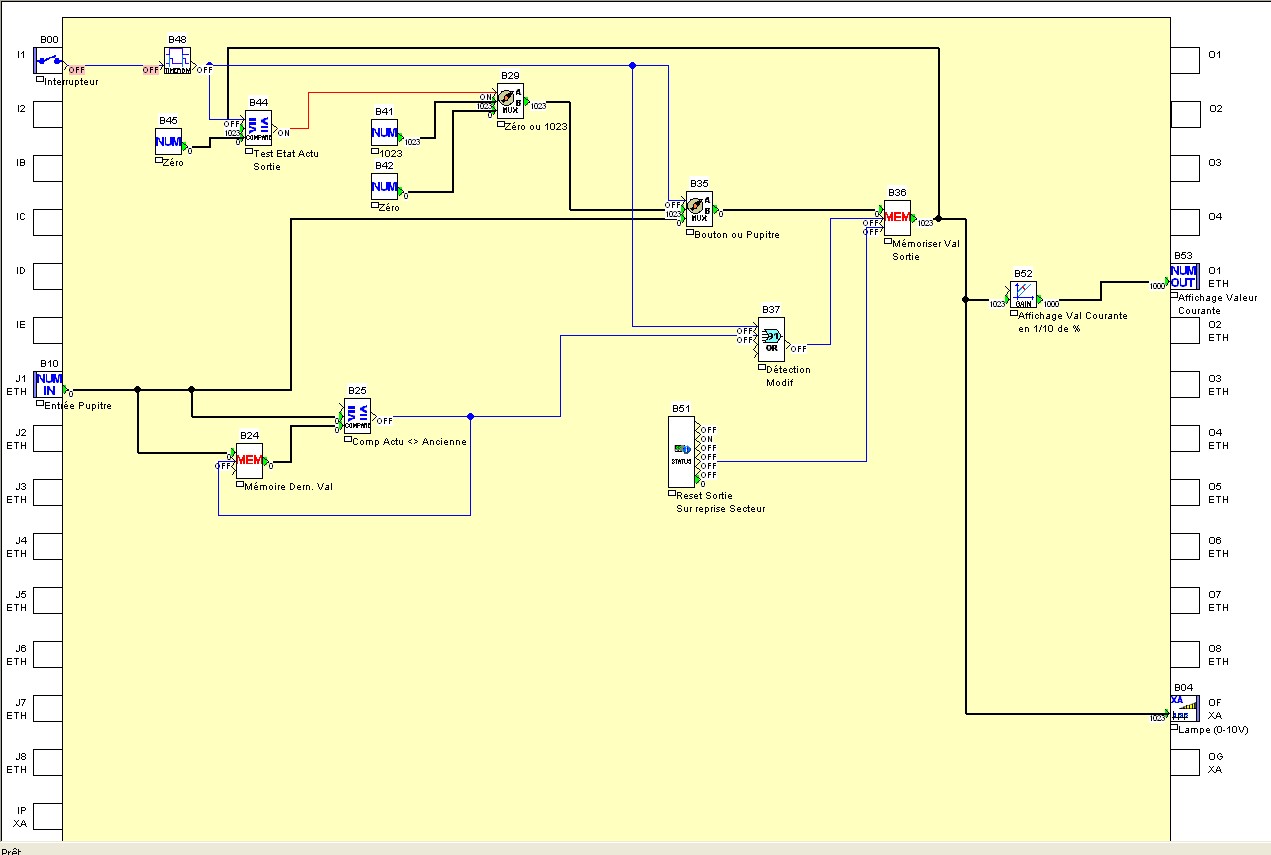1271x855 pixels.
Task: Click the B35 MUX Bouton ou Pupitre block
Action: [699, 208]
